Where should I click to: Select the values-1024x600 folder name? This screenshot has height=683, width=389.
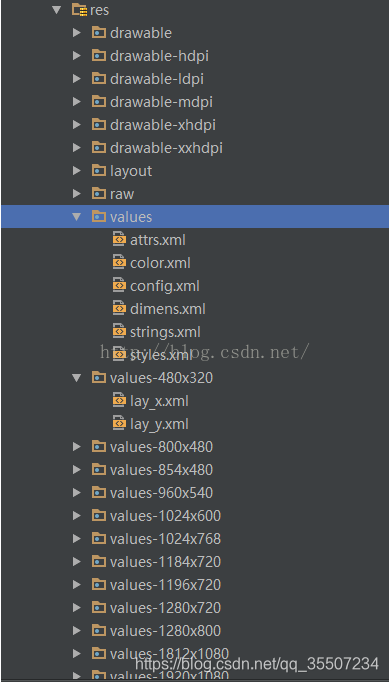(166, 516)
